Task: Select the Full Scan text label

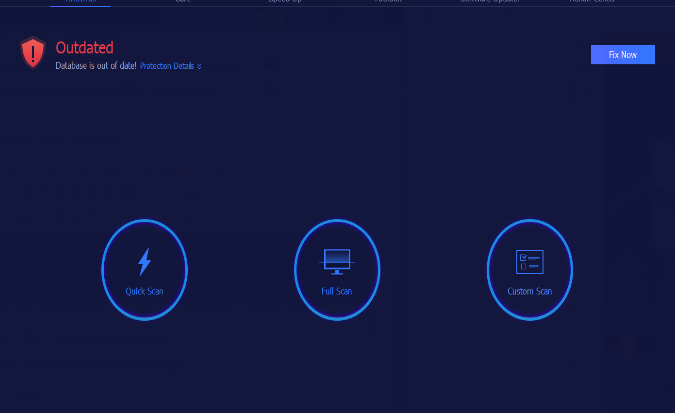Action: point(336,292)
